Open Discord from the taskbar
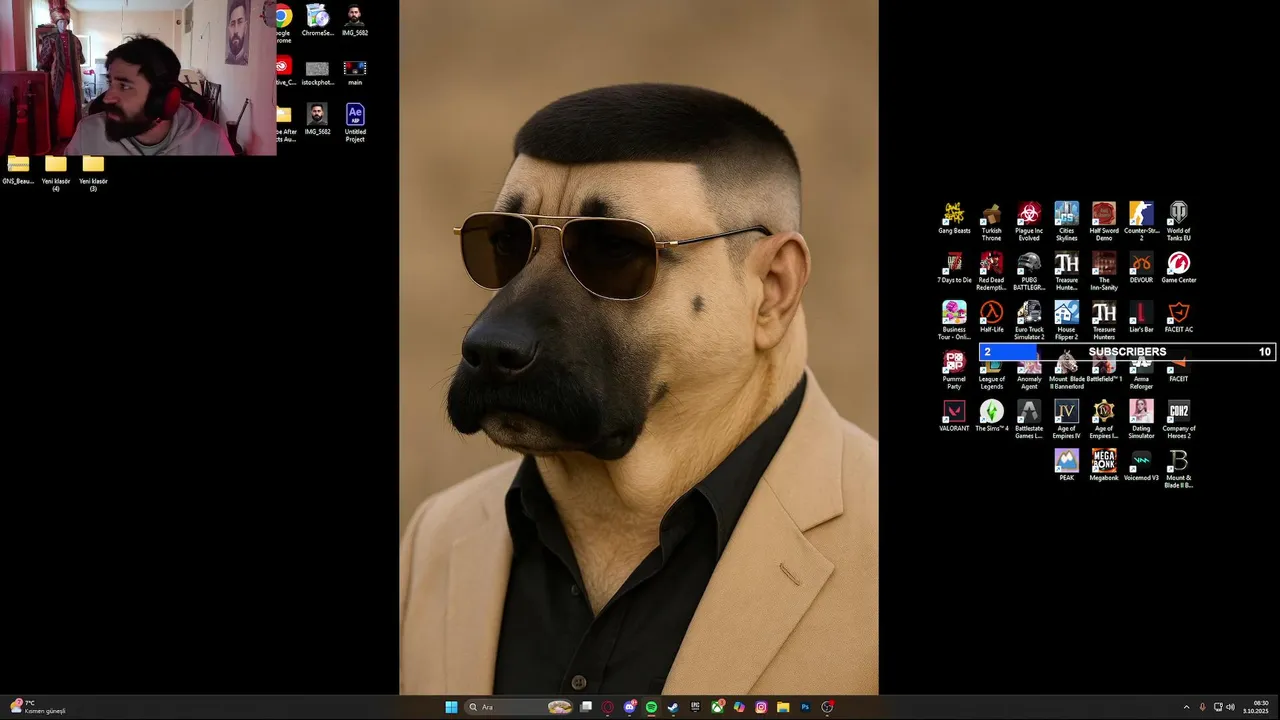The image size is (1280, 720). (x=630, y=707)
